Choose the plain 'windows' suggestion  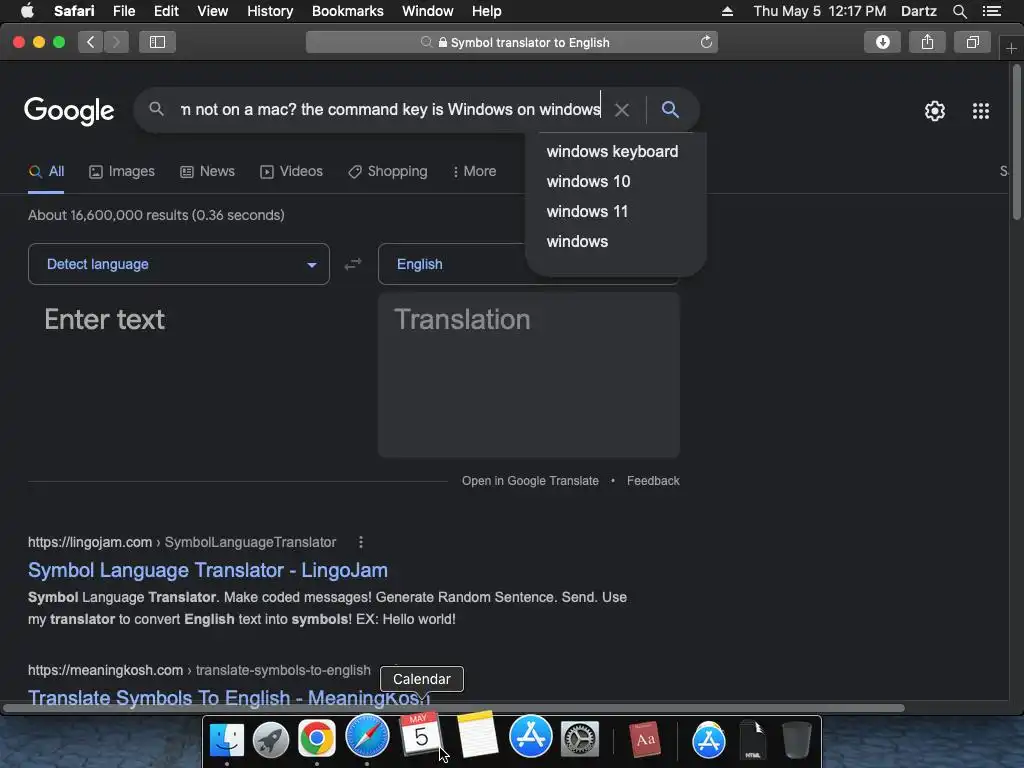577,242
